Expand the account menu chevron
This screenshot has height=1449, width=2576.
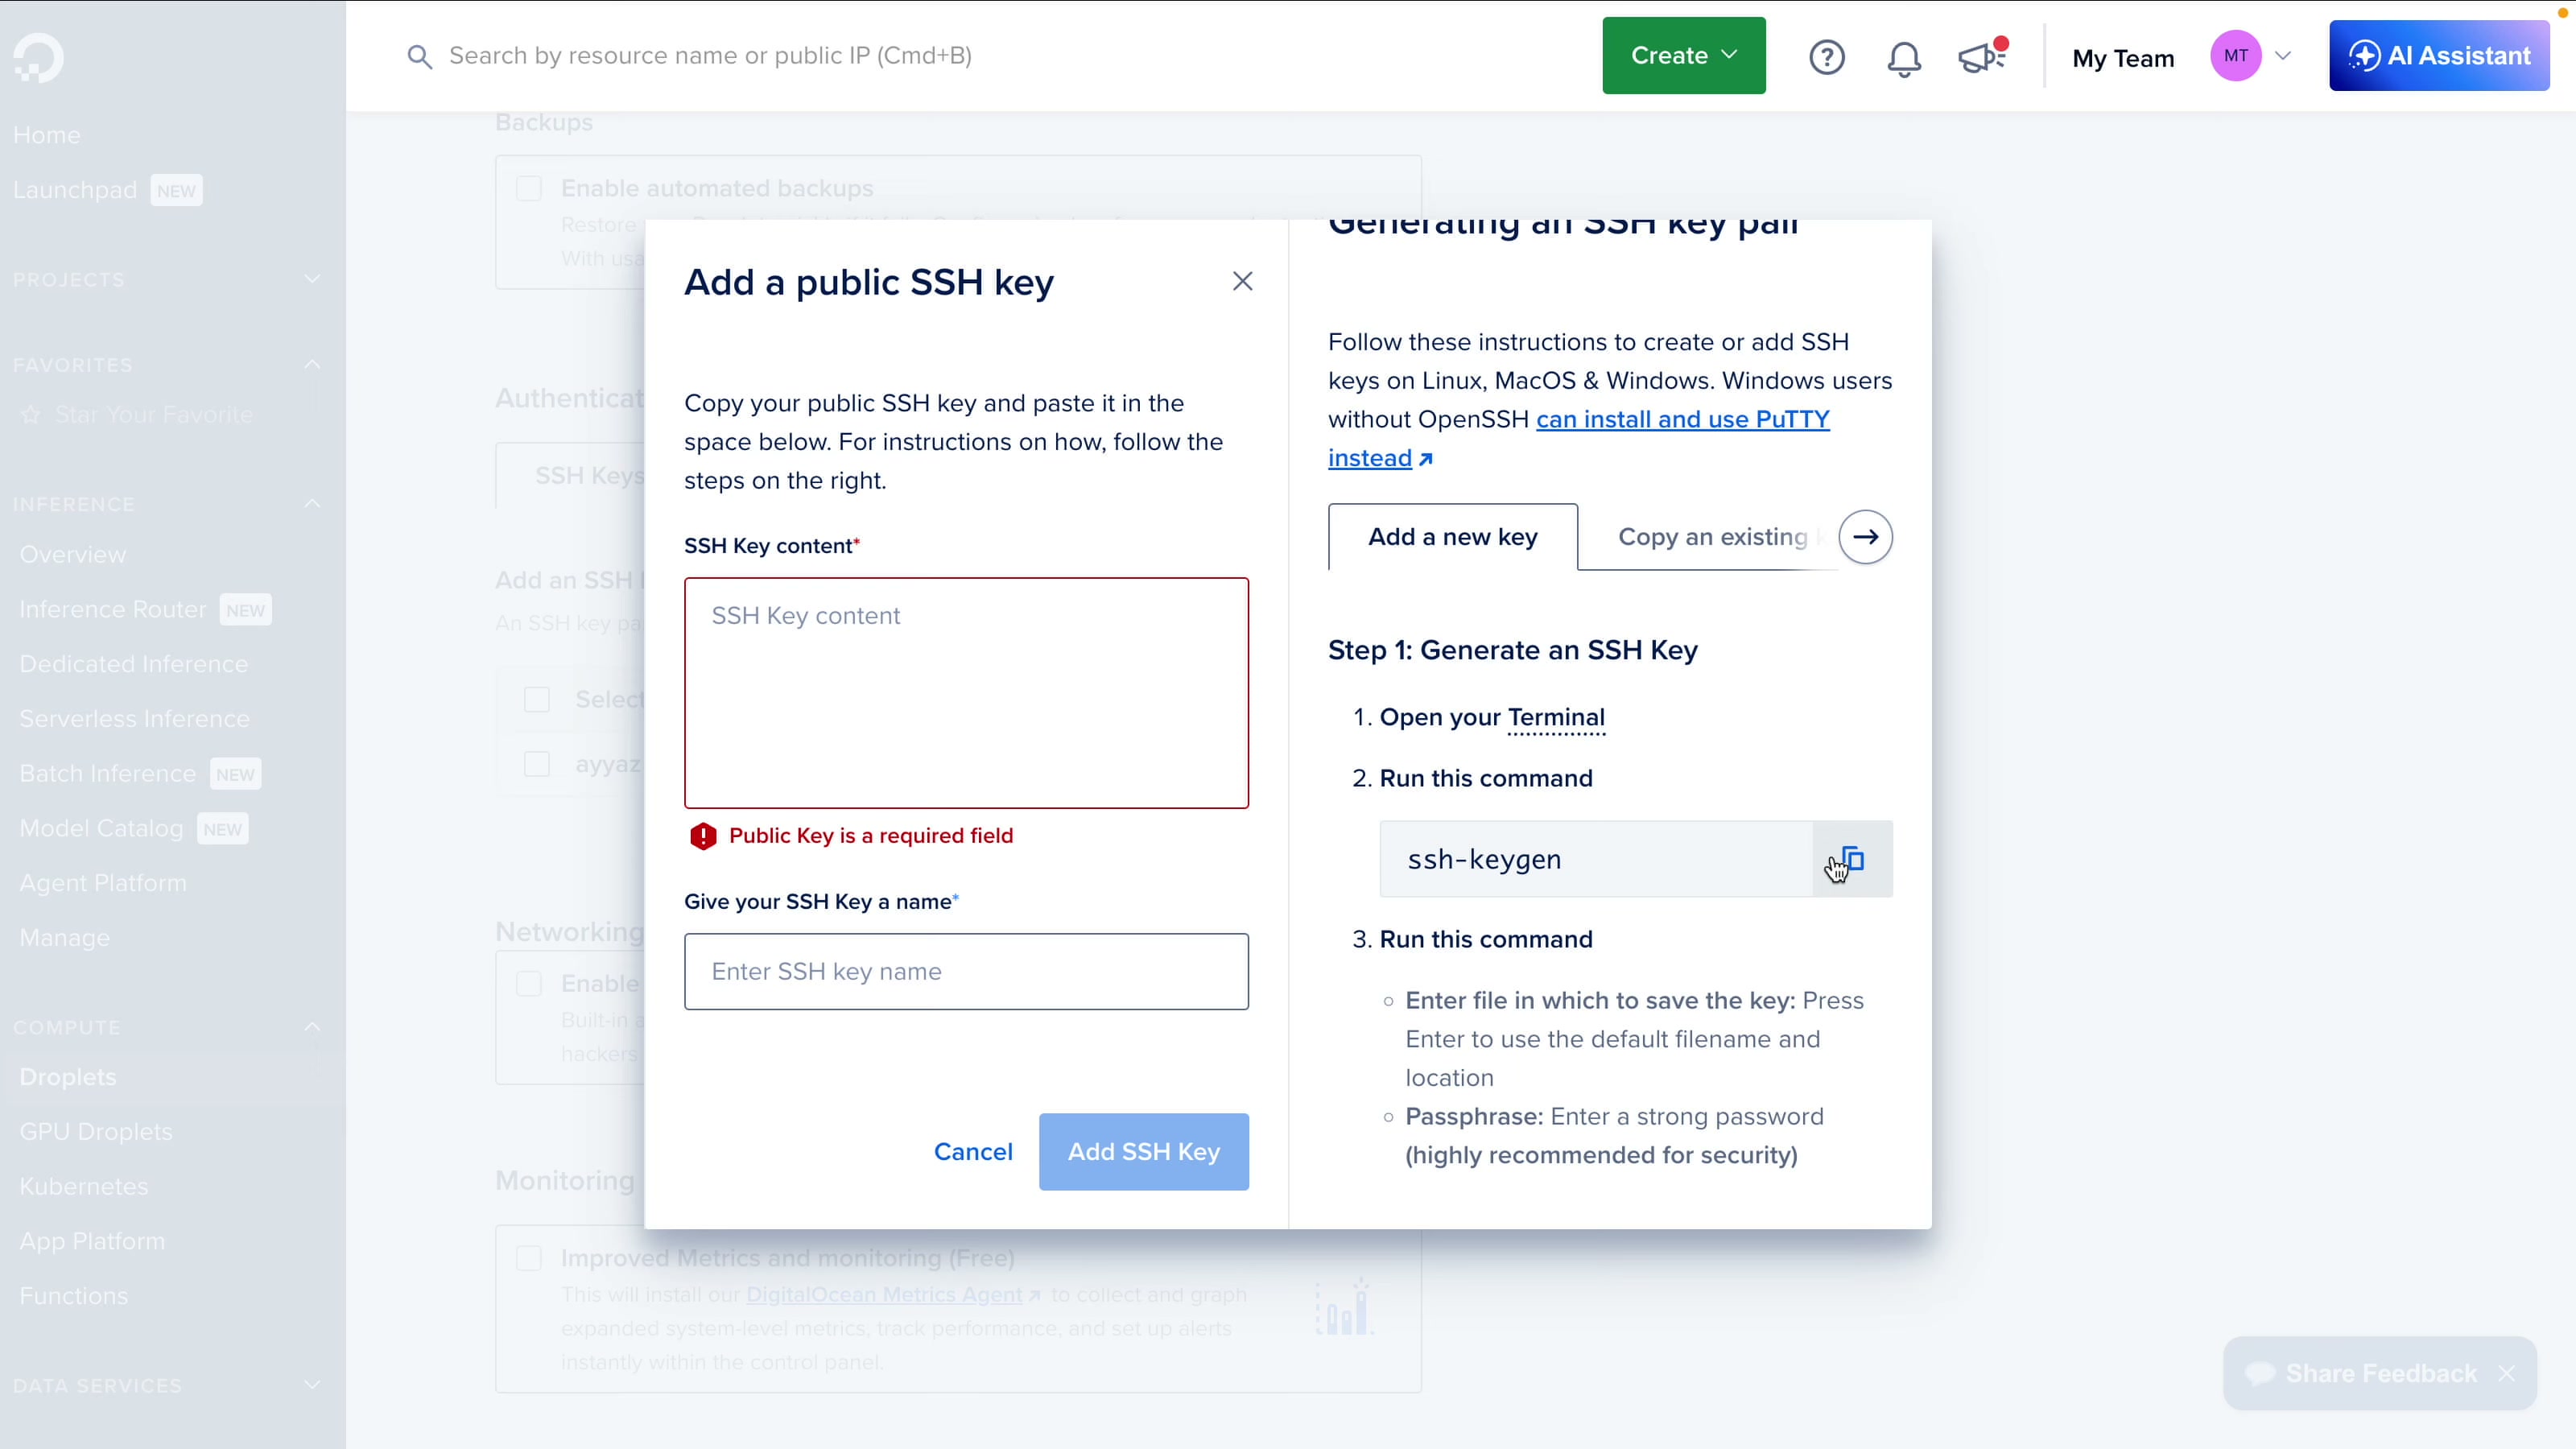[2283, 56]
